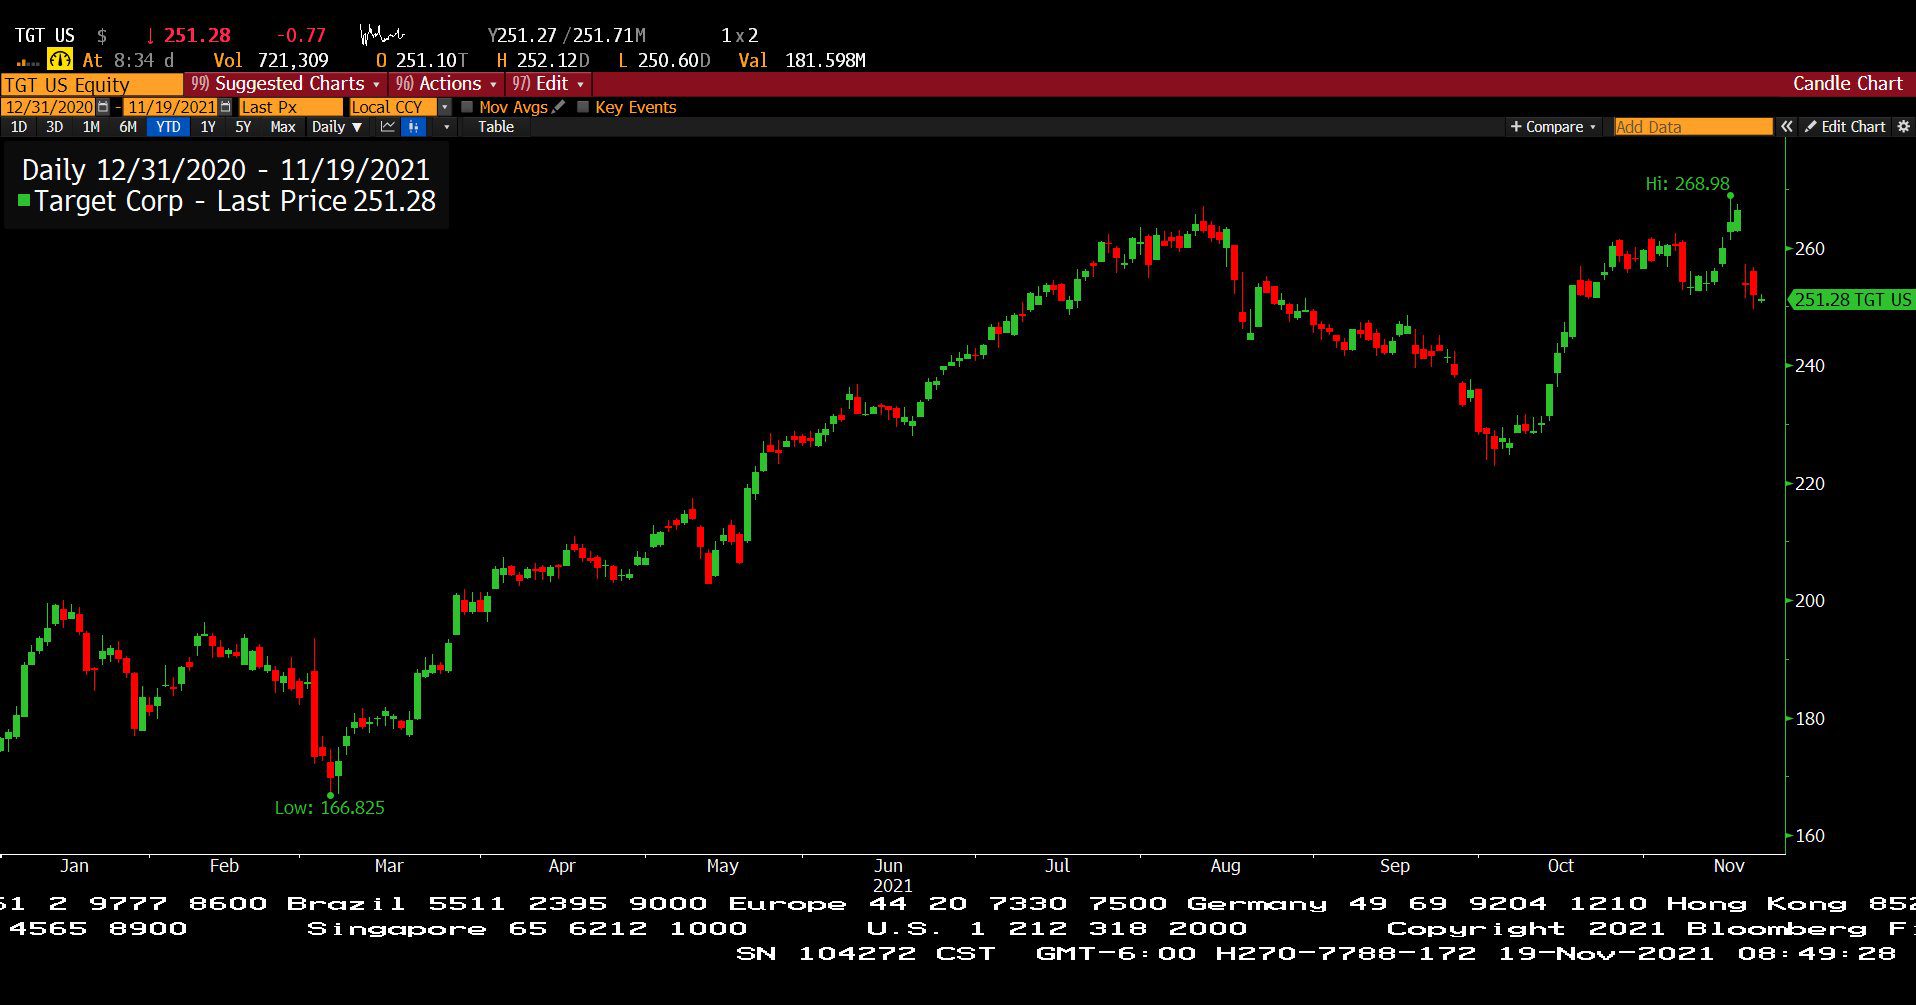Click the pencil icon beside Mov Avgs
The image size is (1916, 1005).
coord(559,107)
